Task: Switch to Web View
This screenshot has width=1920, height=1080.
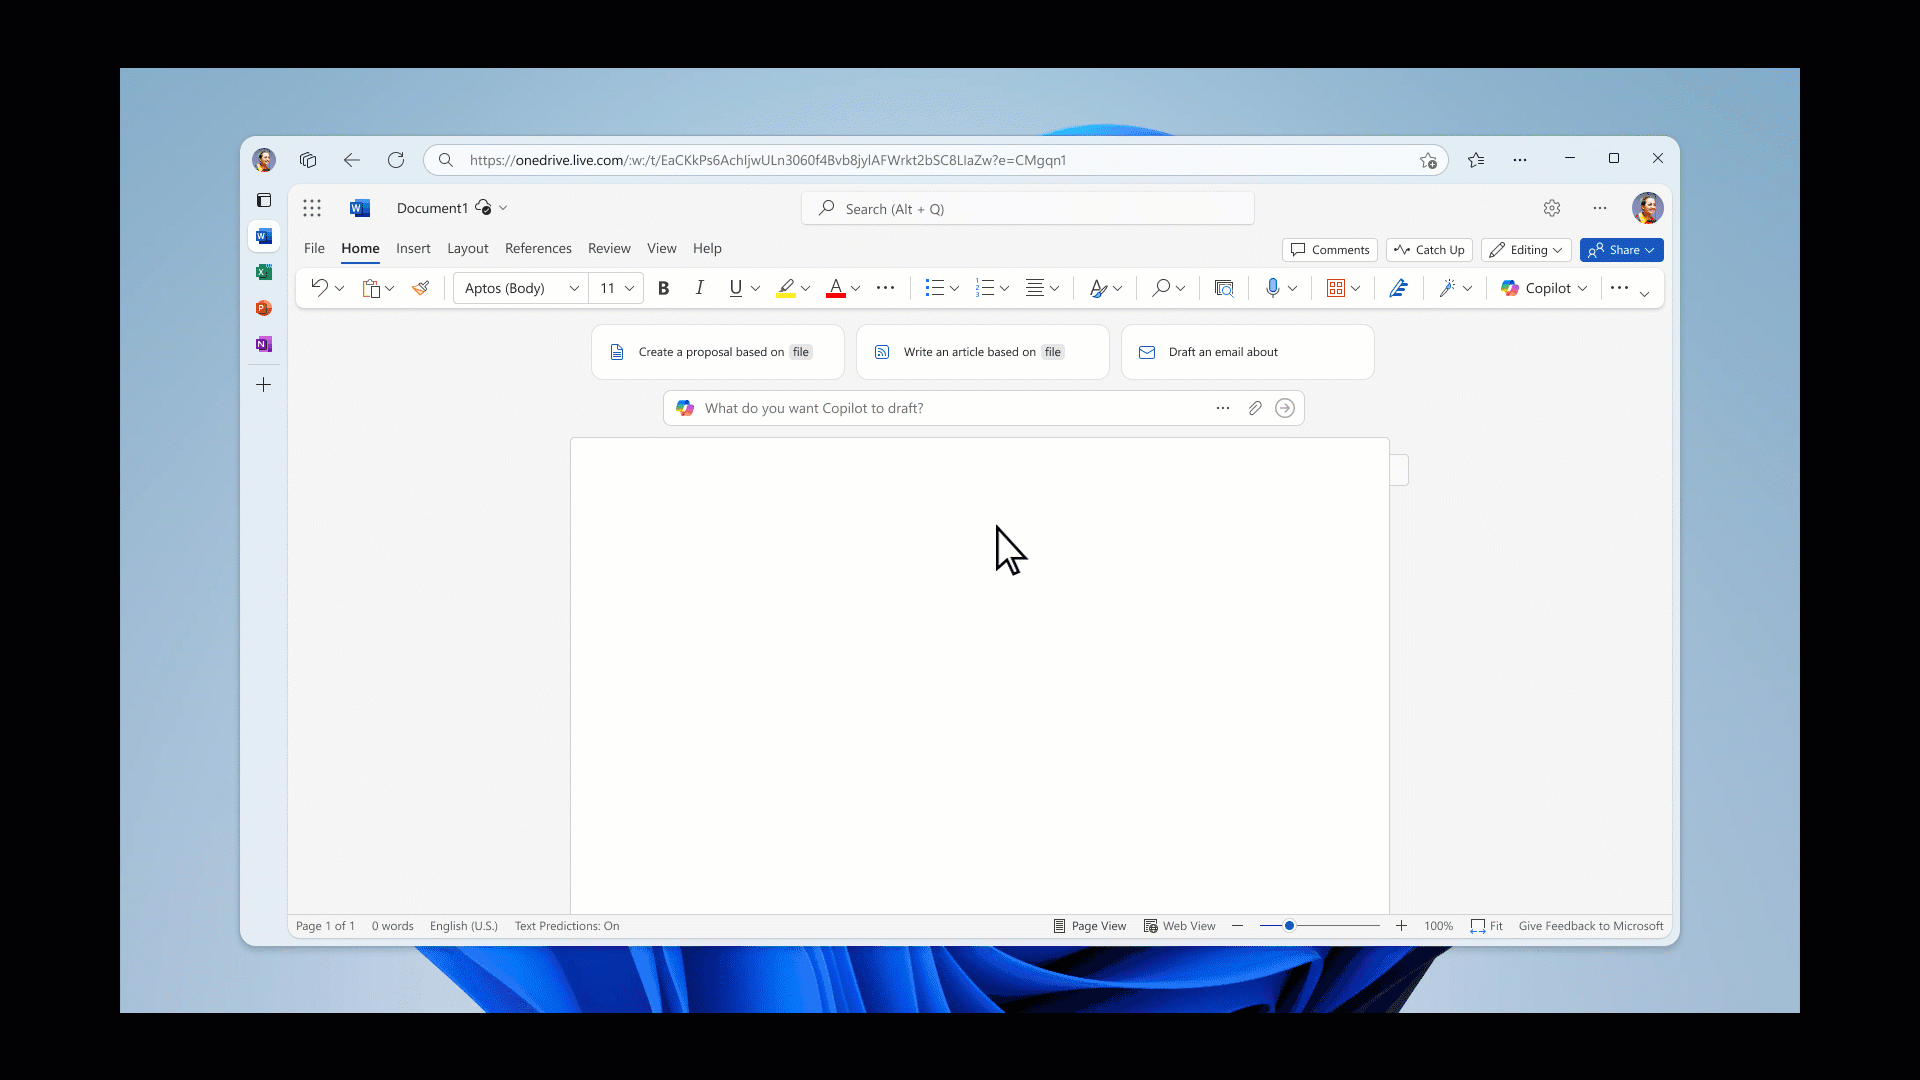Action: pos(1180,926)
